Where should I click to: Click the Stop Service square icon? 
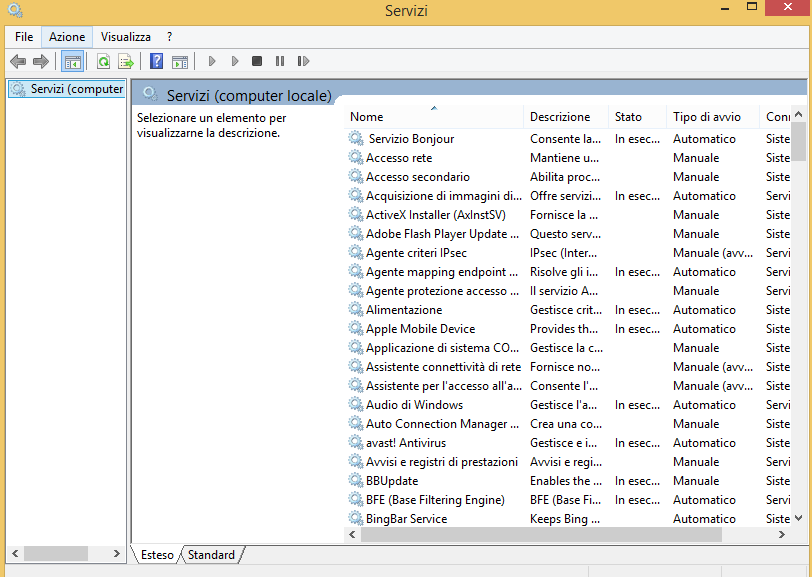click(x=257, y=61)
